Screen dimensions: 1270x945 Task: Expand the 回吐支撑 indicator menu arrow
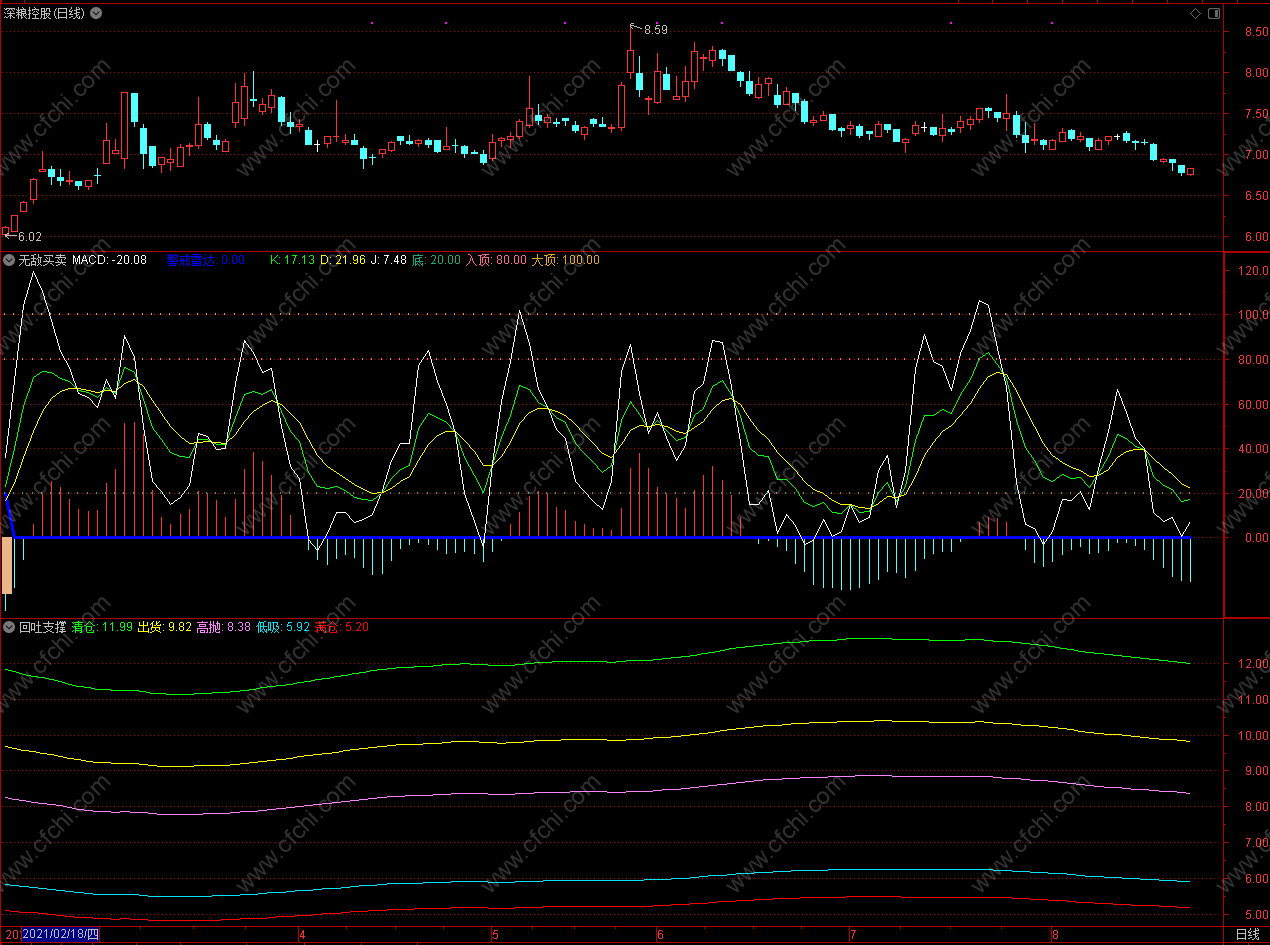[x=9, y=628]
